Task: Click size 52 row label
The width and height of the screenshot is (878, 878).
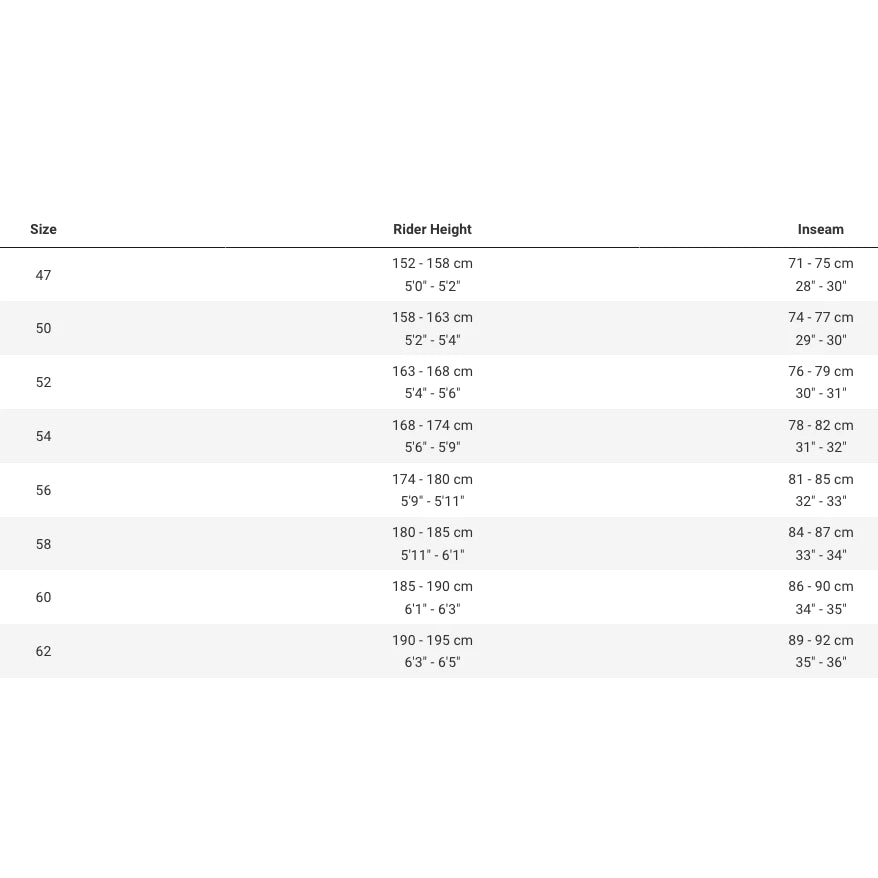Action: 43,382
